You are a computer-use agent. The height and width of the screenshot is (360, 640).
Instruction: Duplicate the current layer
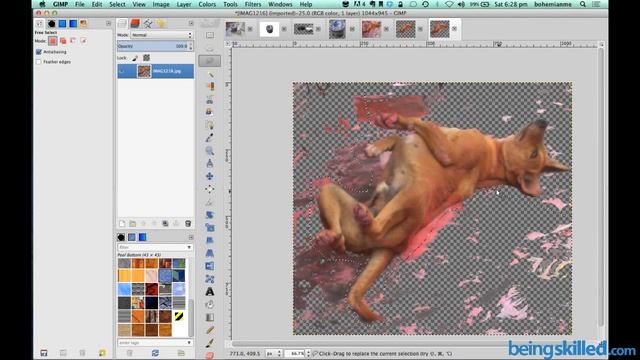coord(165,224)
